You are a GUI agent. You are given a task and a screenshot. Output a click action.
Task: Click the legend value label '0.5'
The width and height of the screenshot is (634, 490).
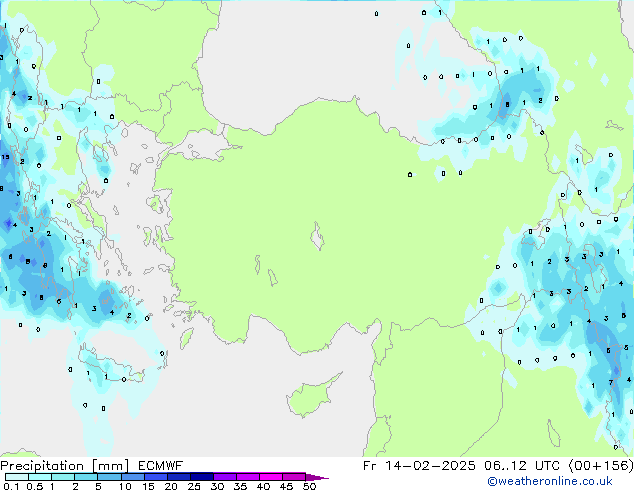point(35,486)
